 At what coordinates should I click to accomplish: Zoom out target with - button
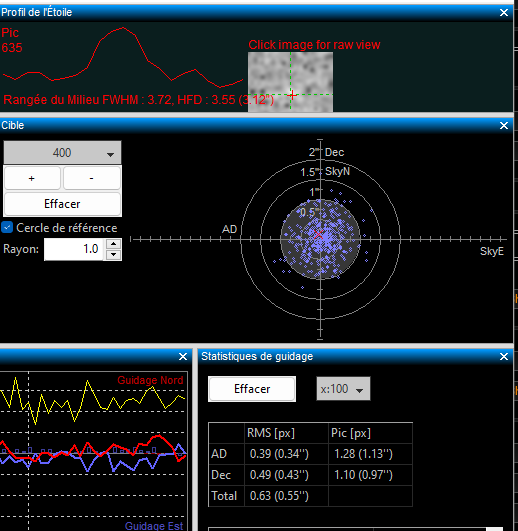[x=92, y=178]
